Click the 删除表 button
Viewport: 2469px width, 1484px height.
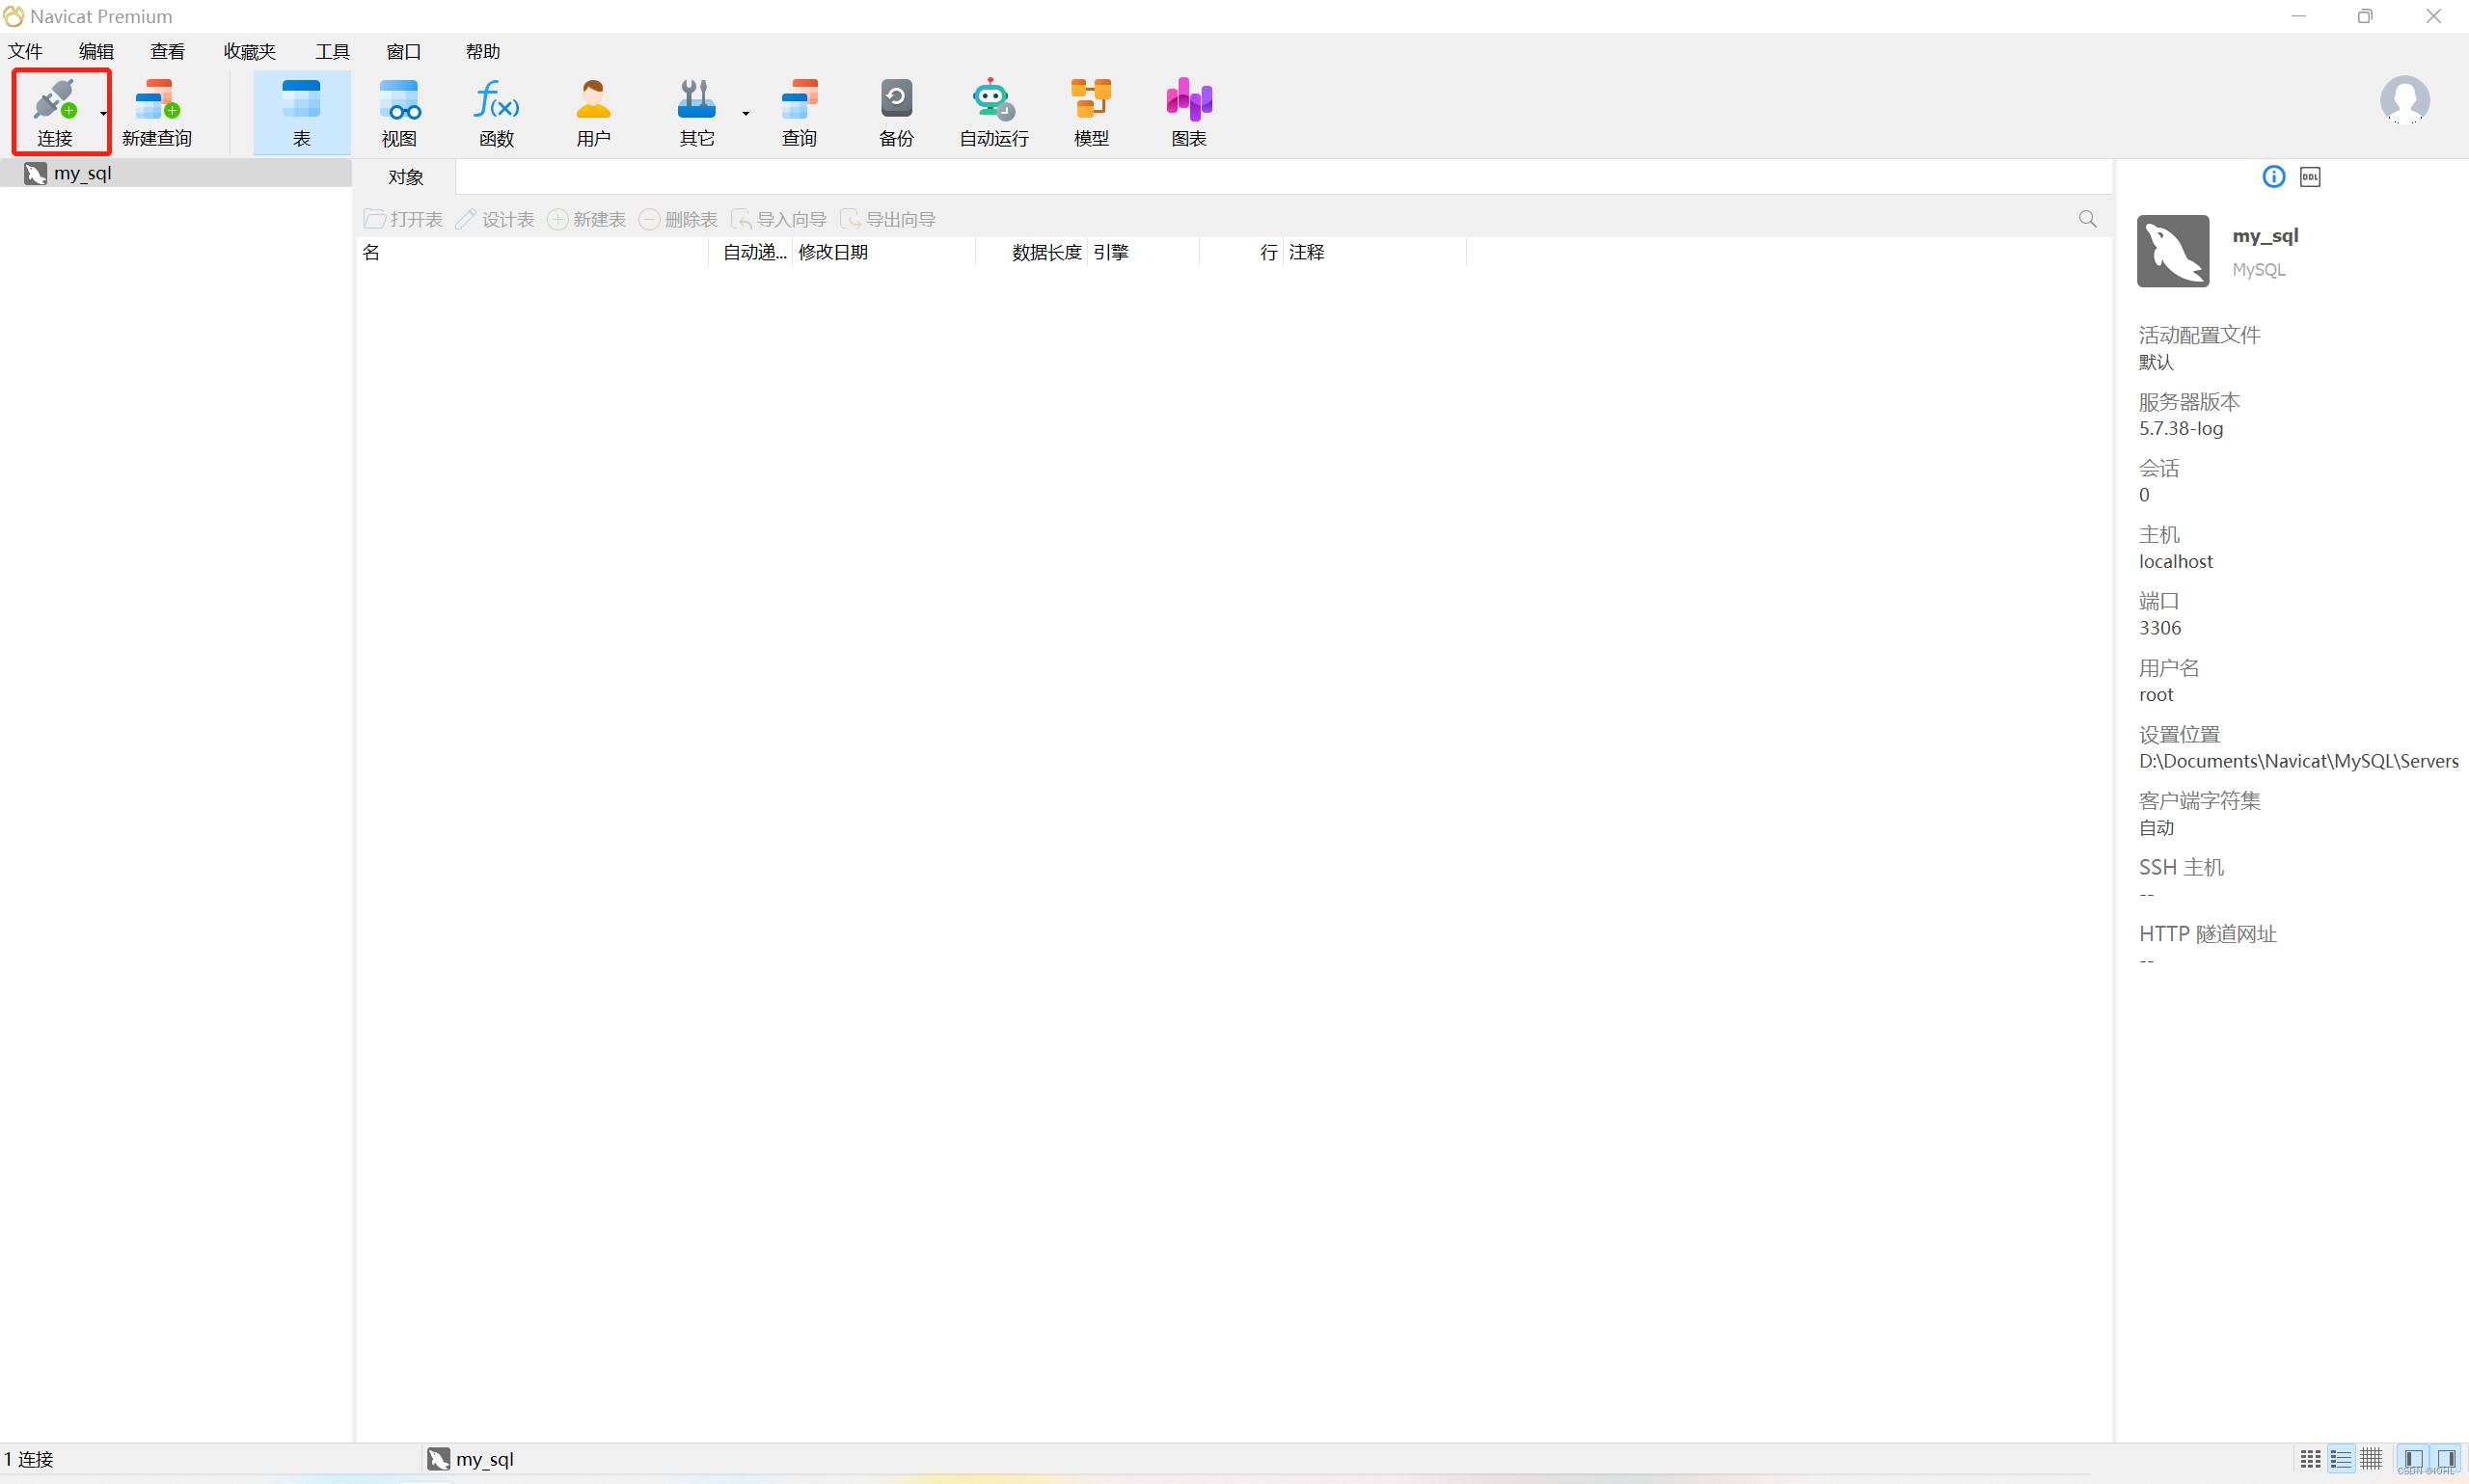click(x=678, y=219)
